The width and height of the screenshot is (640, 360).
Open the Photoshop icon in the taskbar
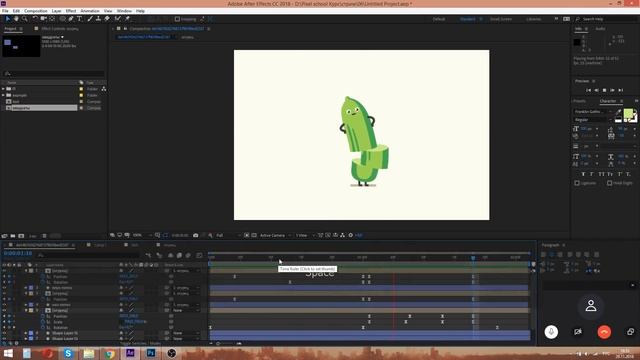pyautogui.click(x=151, y=353)
